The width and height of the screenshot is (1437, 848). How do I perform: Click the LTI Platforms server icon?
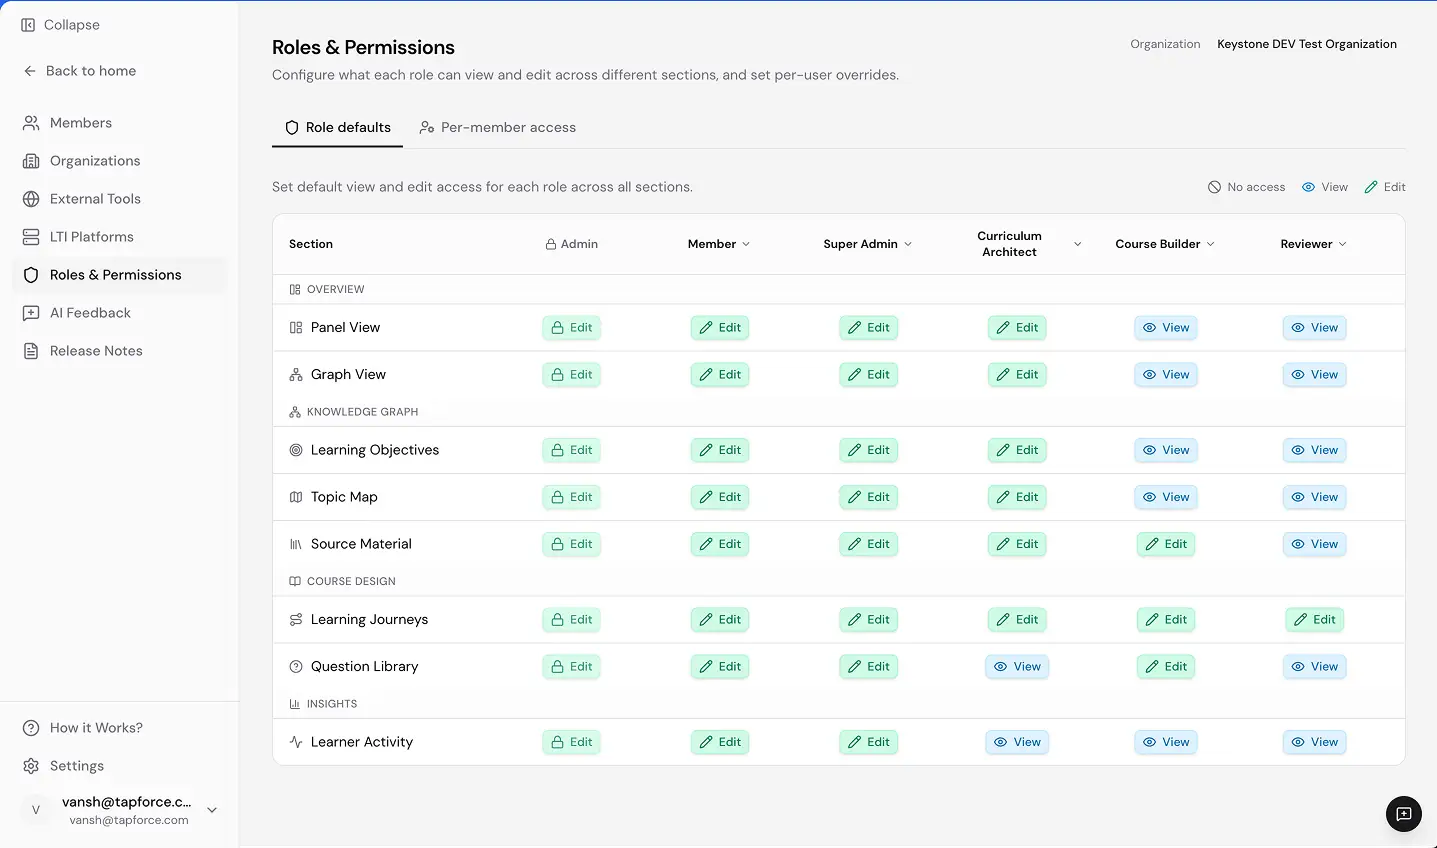(31, 237)
